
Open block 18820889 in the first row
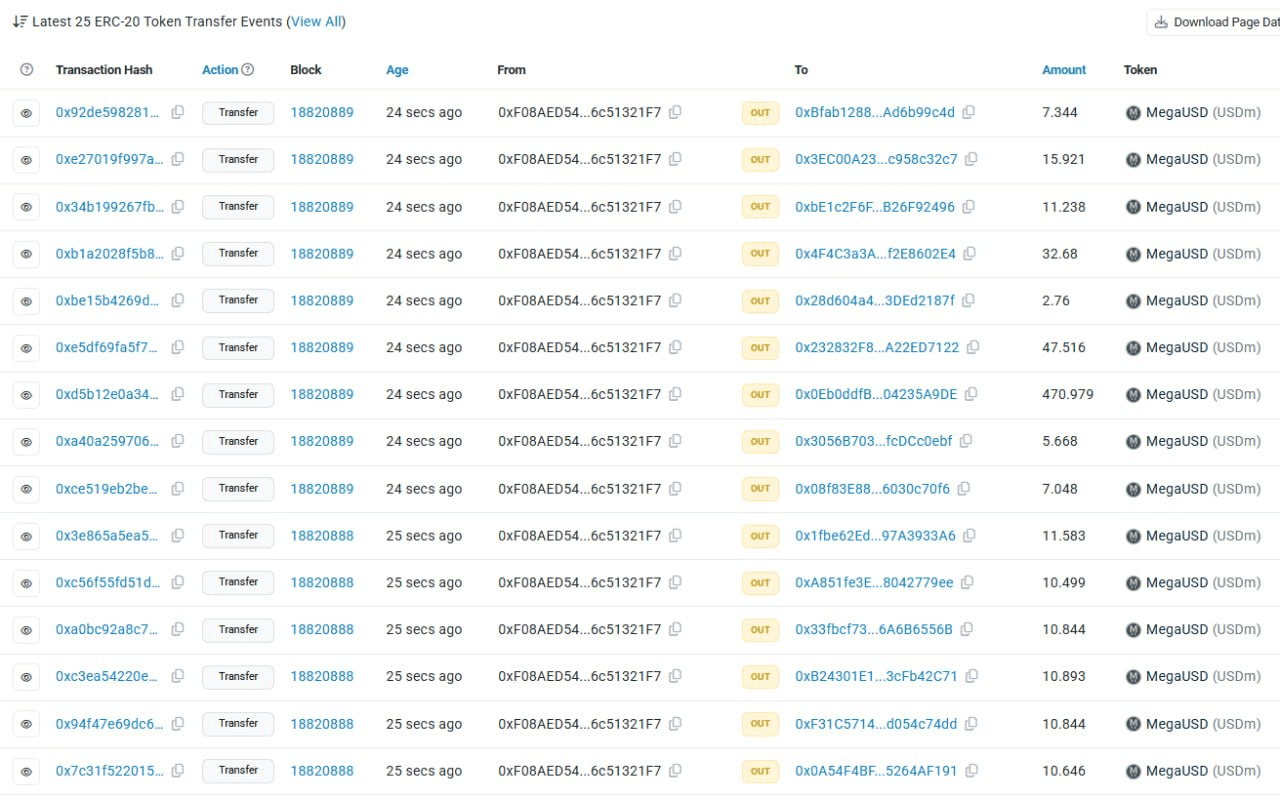coord(322,113)
